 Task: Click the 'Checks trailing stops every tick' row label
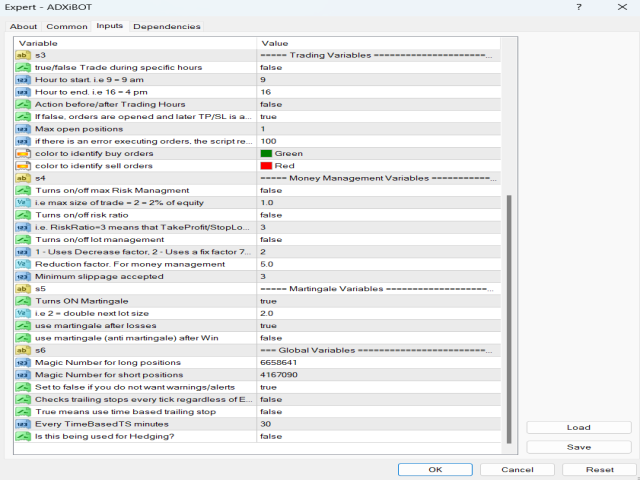tap(143, 400)
